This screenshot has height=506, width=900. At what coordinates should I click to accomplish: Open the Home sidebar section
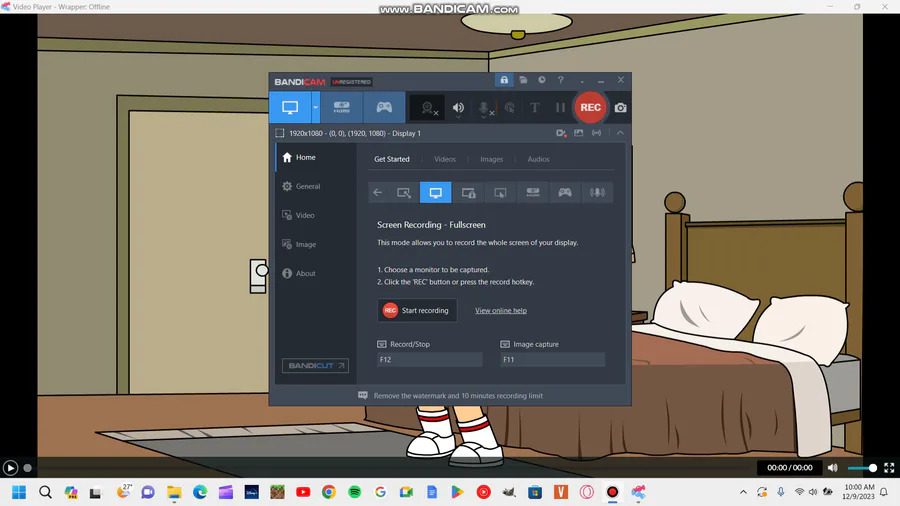316,157
